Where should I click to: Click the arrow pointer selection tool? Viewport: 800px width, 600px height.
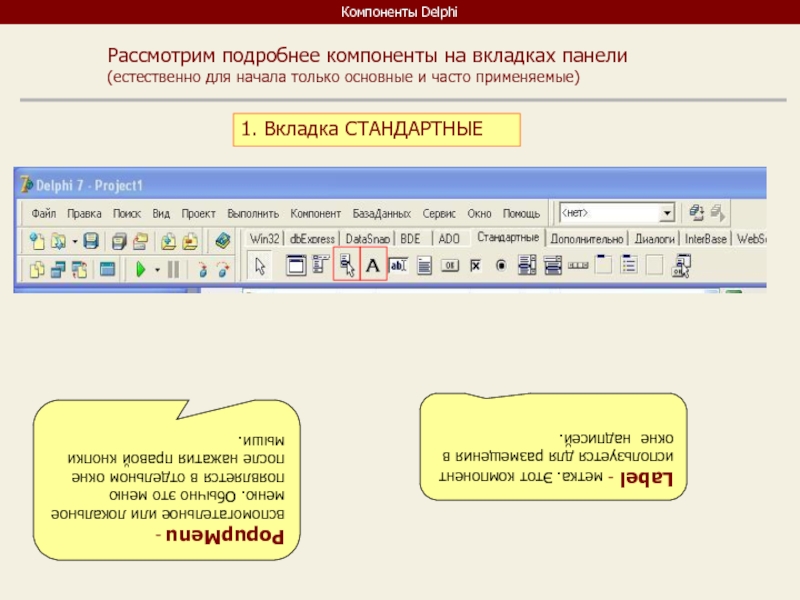pyautogui.click(x=260, y=266)
